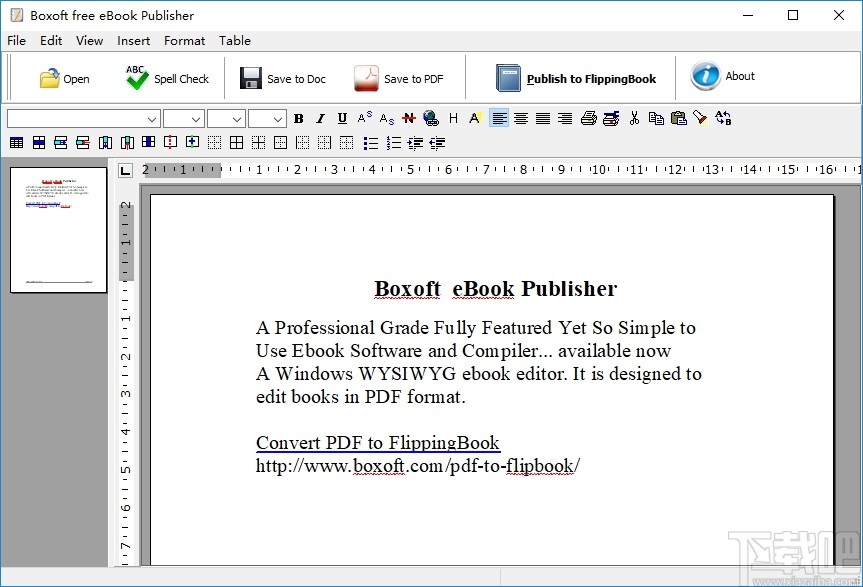
Task: Toggle bold formatting
Action: pyautogui.click(x=298, y=118)
